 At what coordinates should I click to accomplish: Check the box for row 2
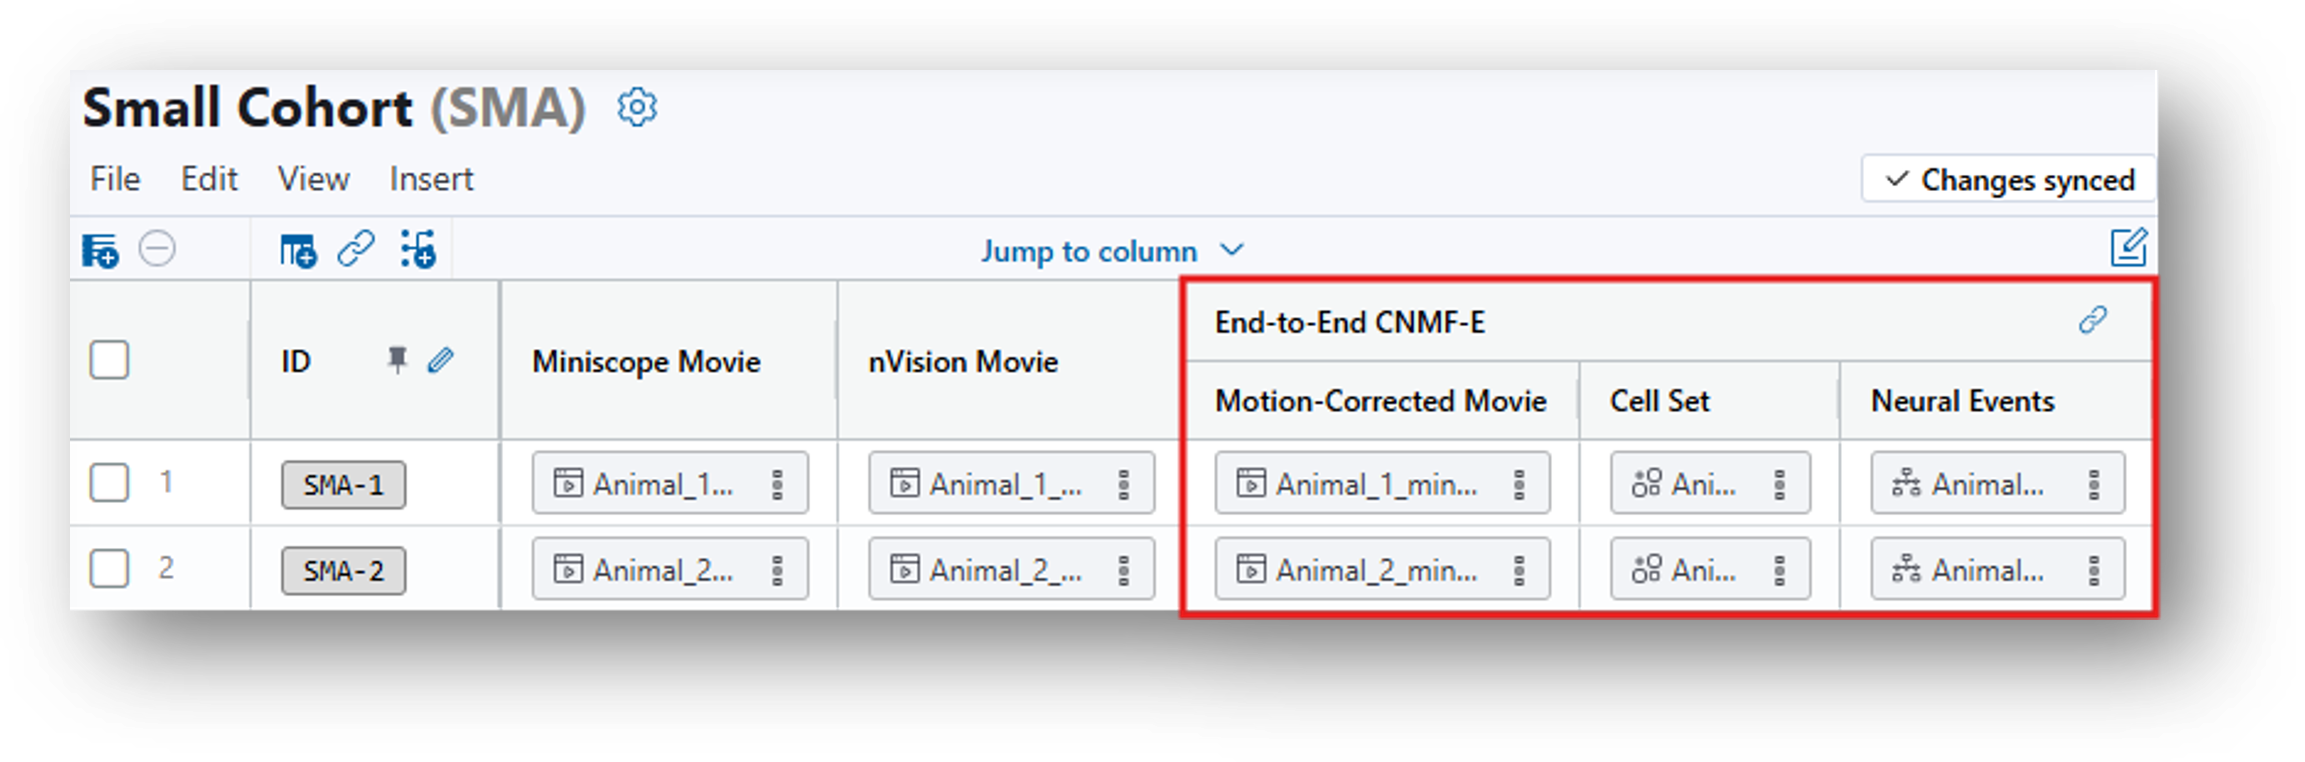coord(109,569)
